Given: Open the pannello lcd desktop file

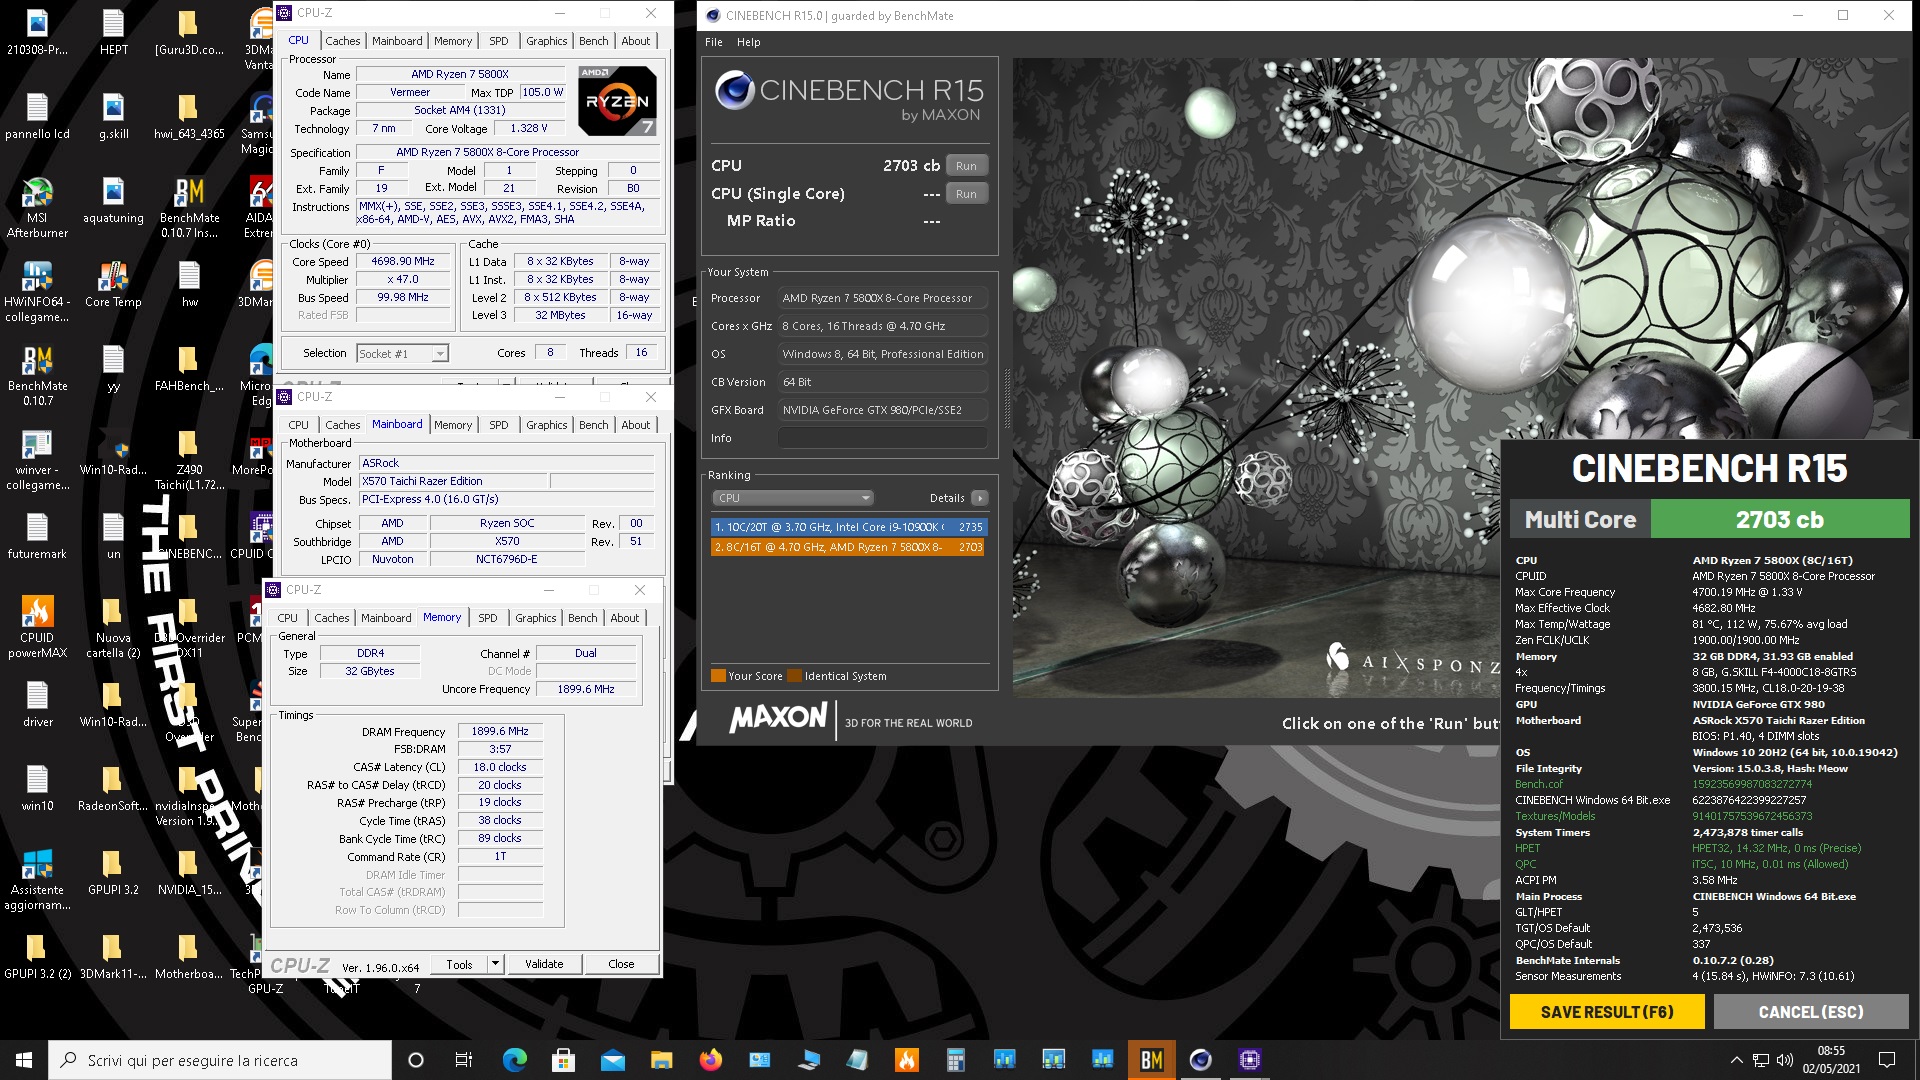Looking at the screenshot, I should (37, 116).
